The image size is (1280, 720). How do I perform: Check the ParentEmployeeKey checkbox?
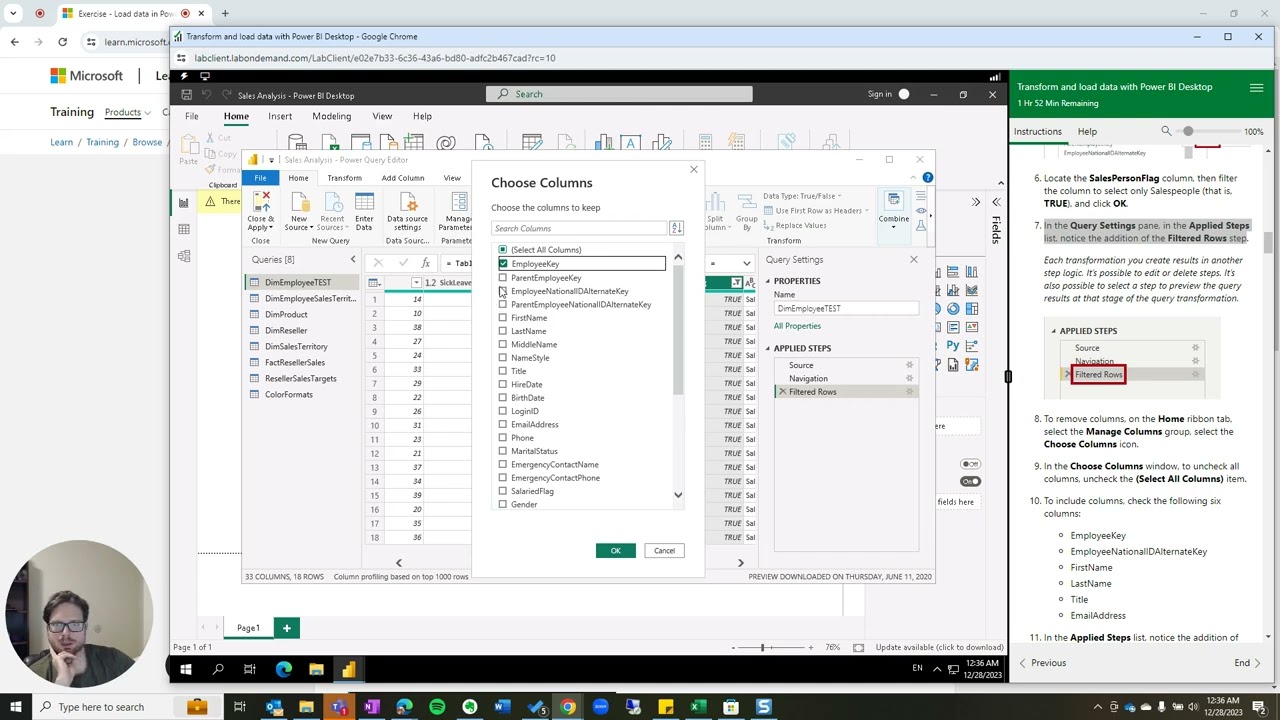[x=503, y=278]
